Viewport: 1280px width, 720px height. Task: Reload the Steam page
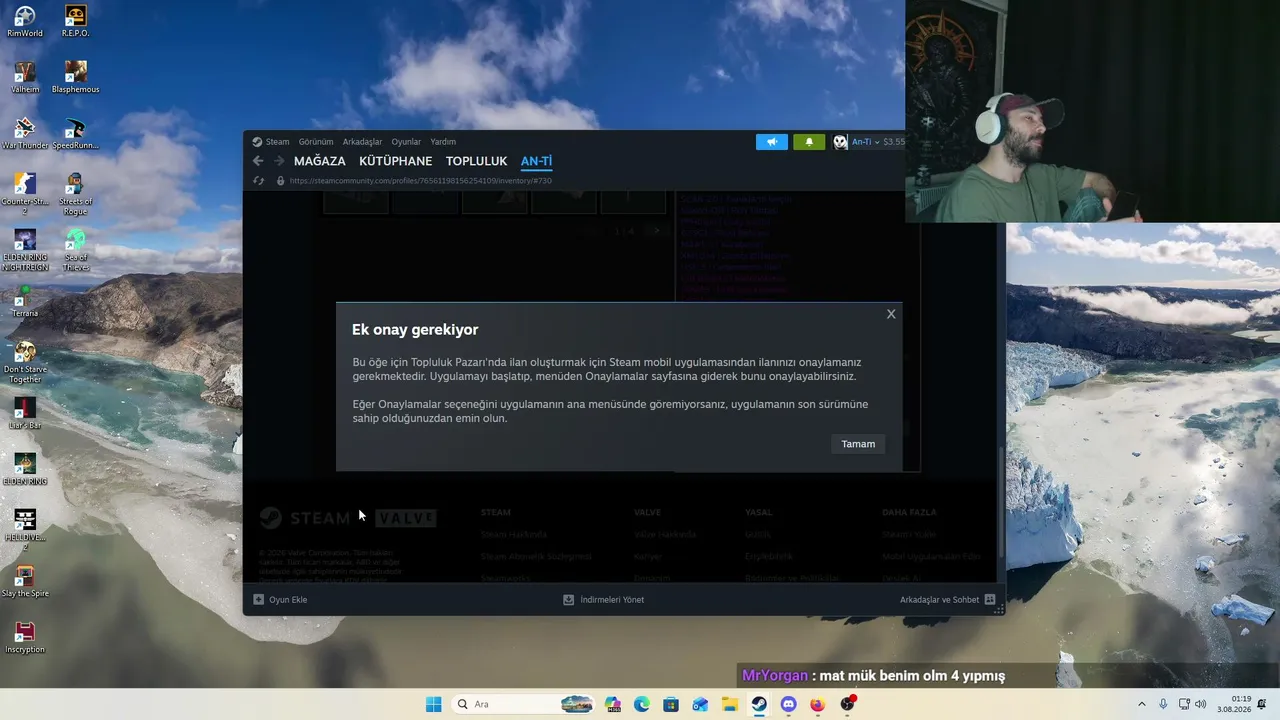(258, 181)
